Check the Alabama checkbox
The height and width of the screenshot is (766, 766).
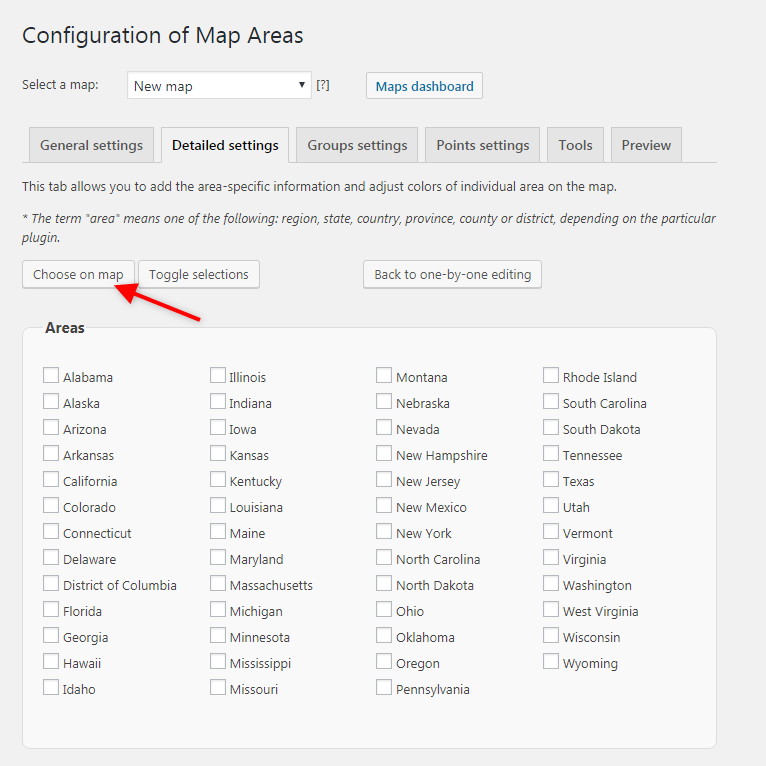tap(51, 376)
